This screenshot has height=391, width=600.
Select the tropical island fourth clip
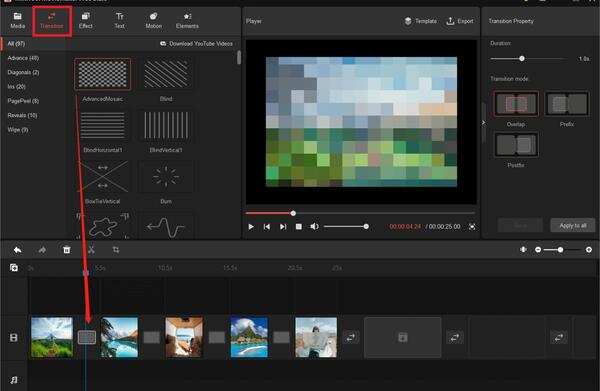point(249,337)
